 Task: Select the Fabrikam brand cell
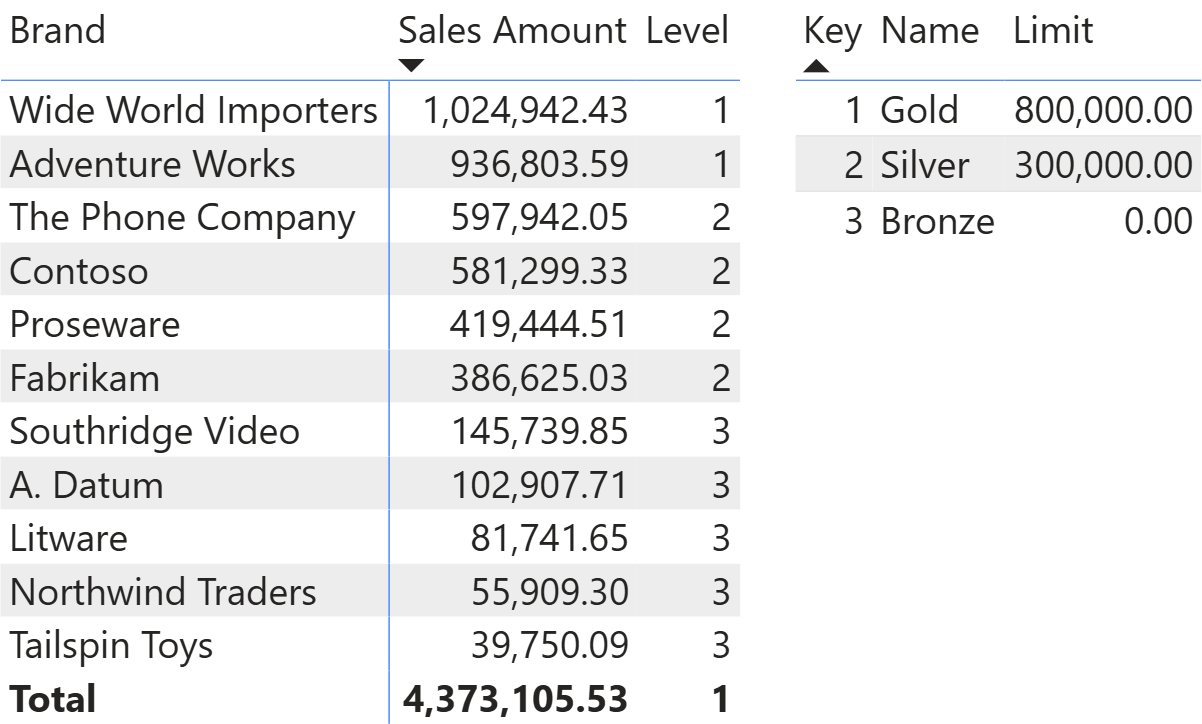click(84, 378)
